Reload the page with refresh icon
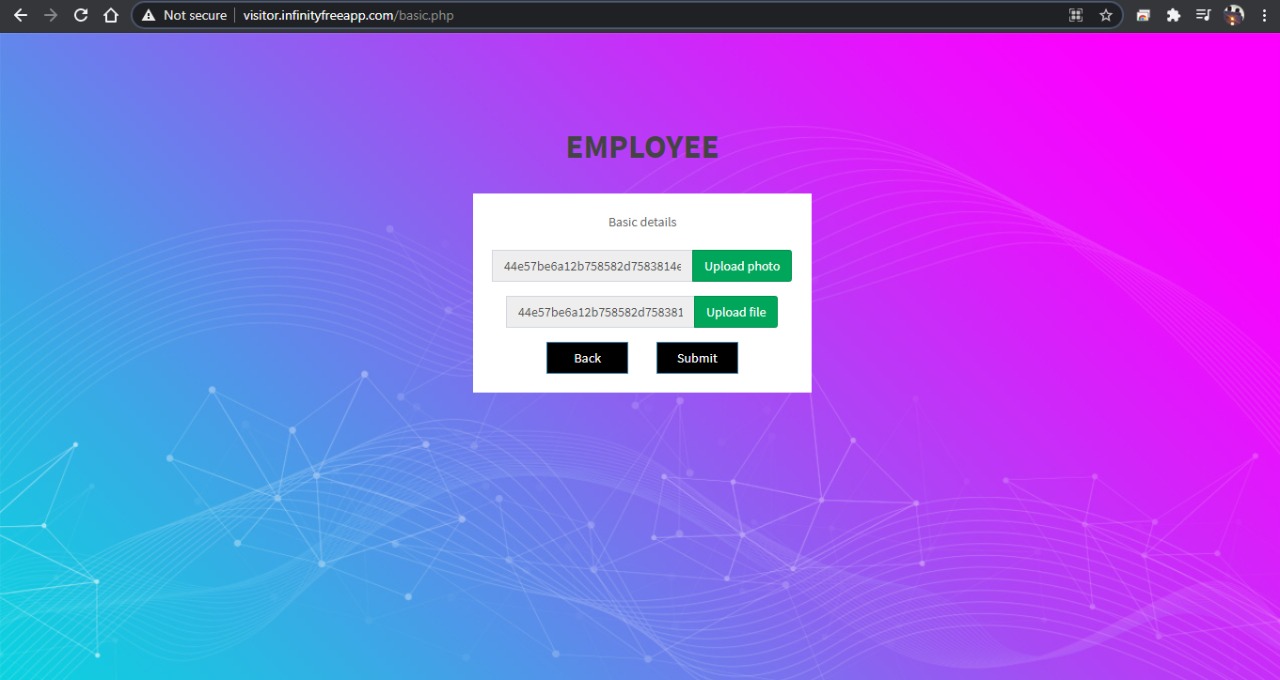The height and width of the screenshot is (680, 1280). pos(81,15)
